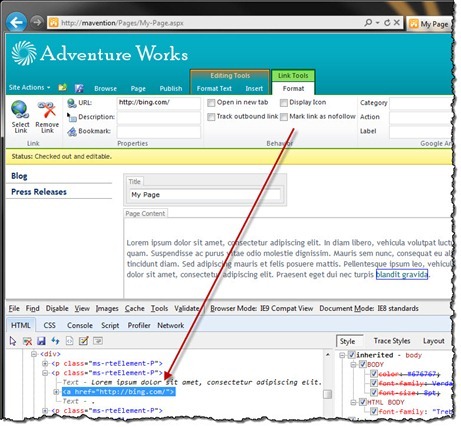Open the address bar search dropdown arrow
Image resolution: width=461 pixels, height=427 pixels.
377,23
